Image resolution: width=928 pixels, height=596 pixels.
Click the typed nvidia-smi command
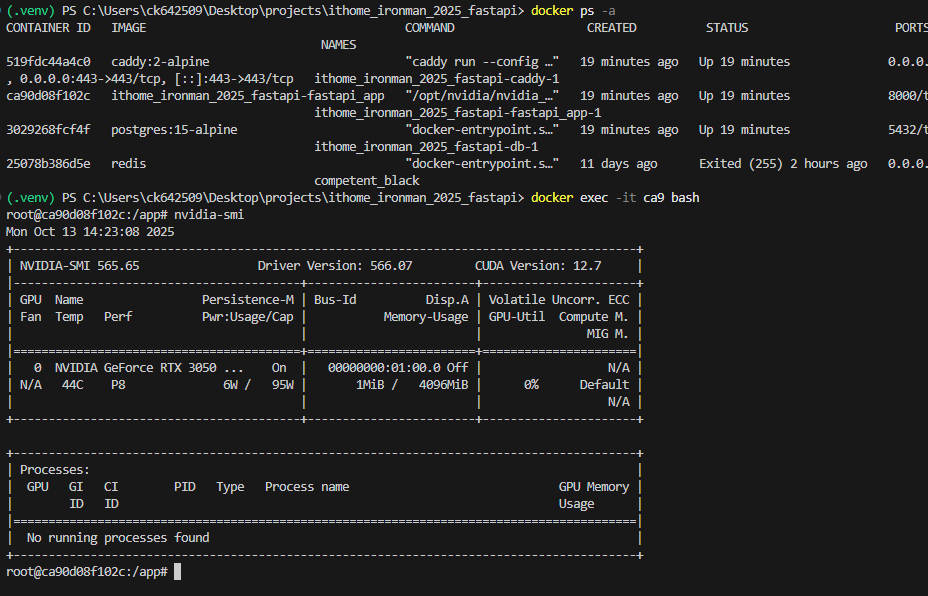pos(208,215)
